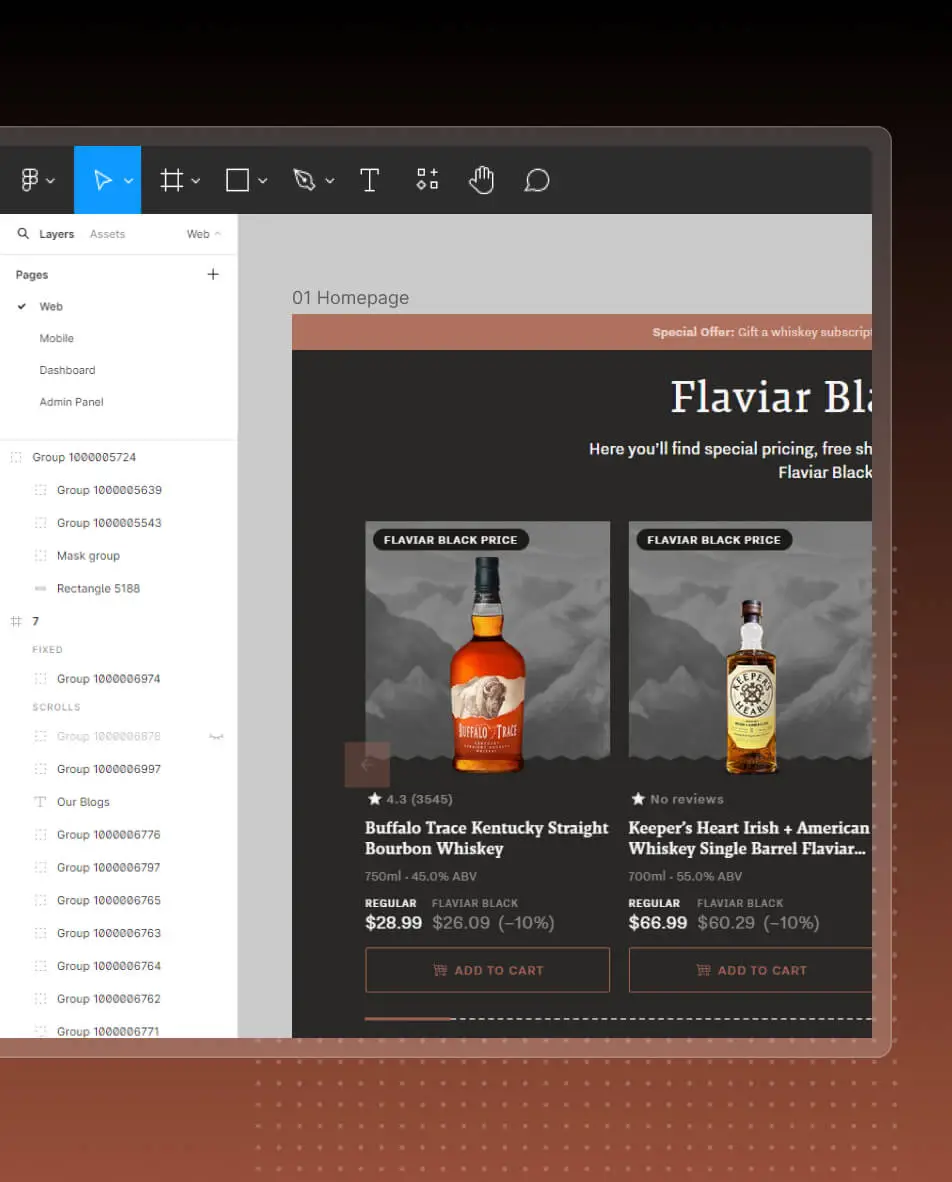Viewport: 952px width, 1182px height.
Task: Click the star icon beside 4.3 rating
Action: click(x=375, y=798)
